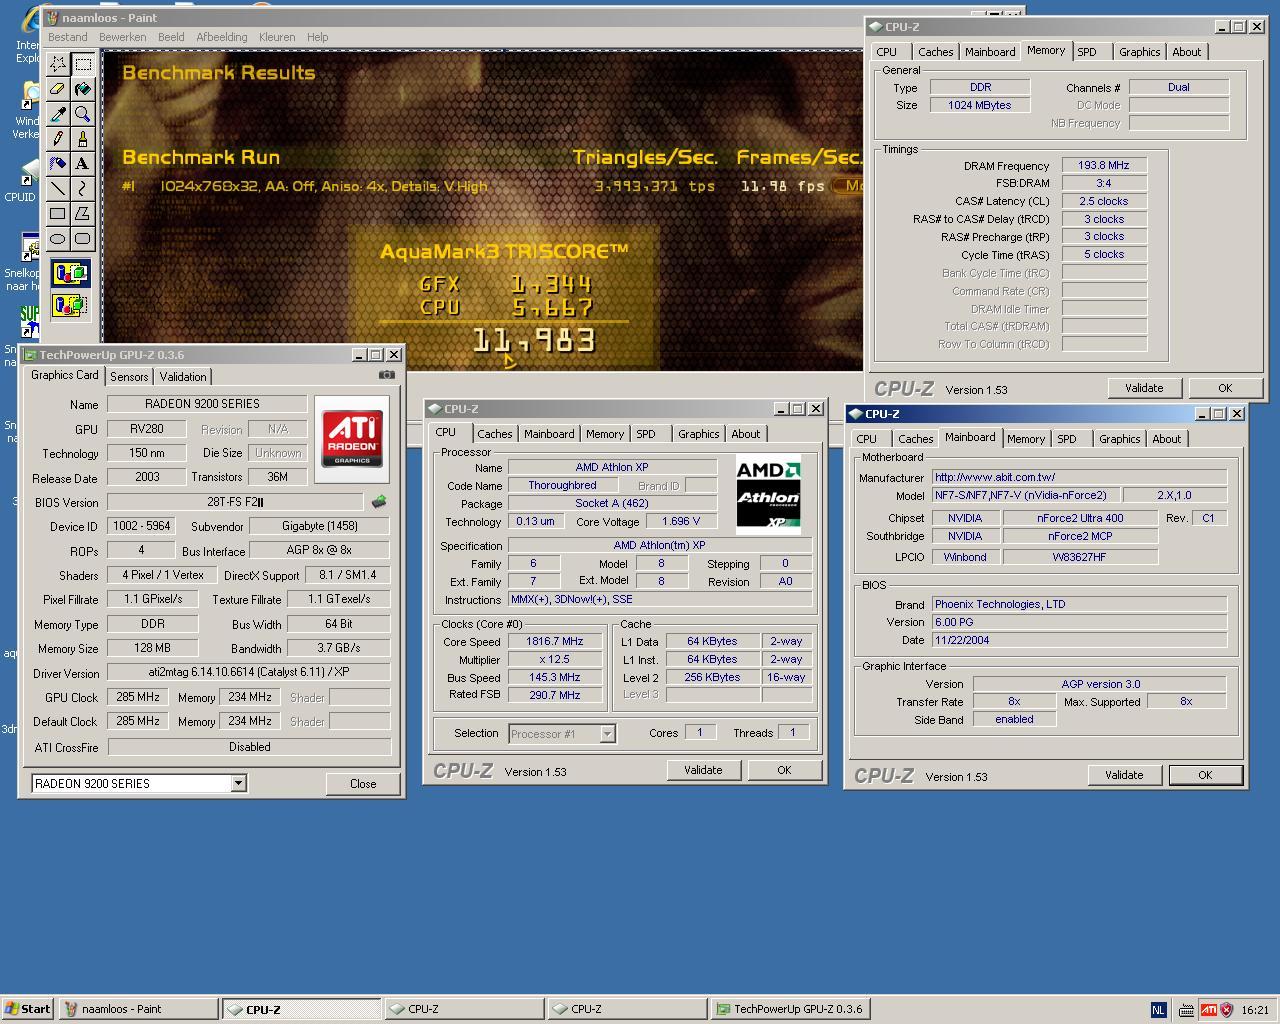Viewport: 1280px width, 1024px height.
Task: Select the rectangular Select tool in Paint
Action: coord(83,64)
